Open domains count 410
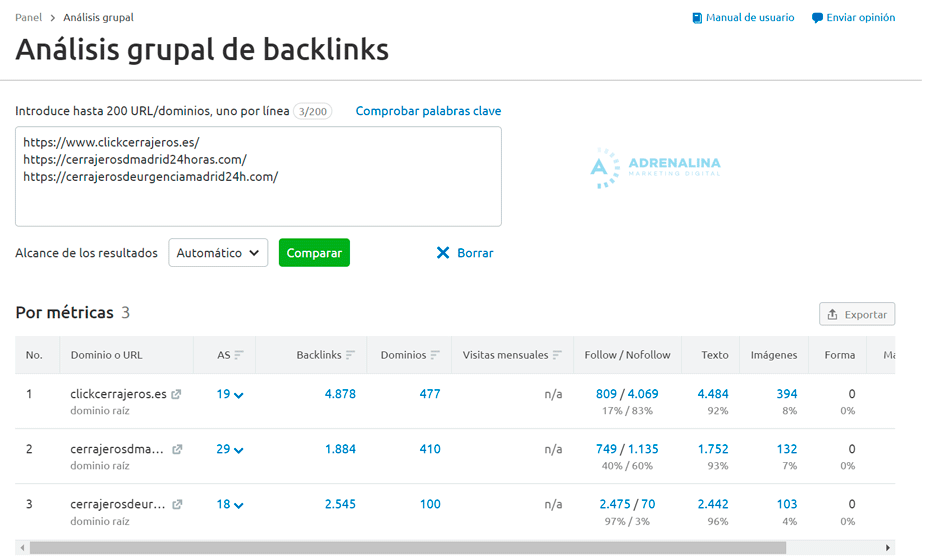Image resolution: width=940 pixels, height=559 pixels. click(430, 449)
